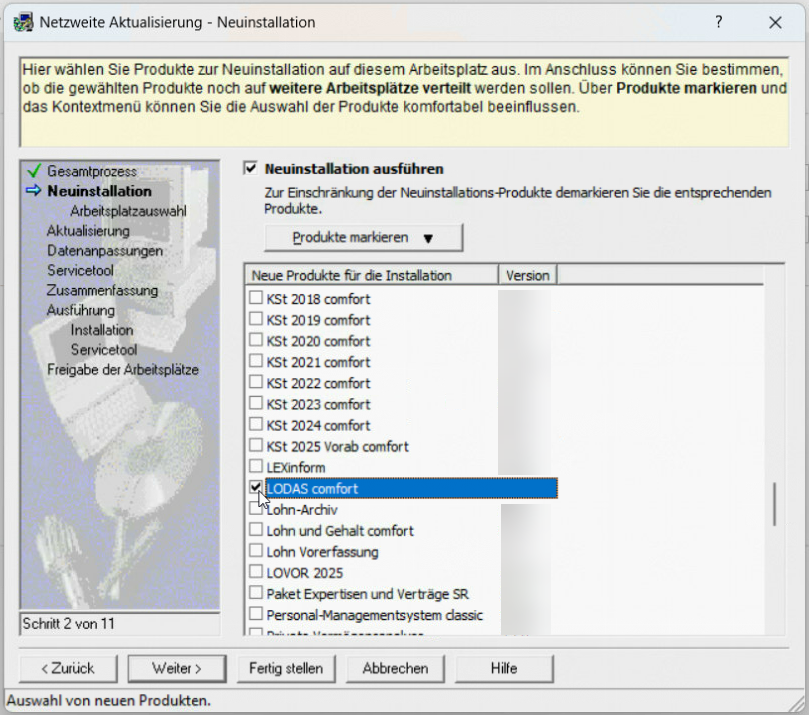
Task: Open the Produkte markieren dropdown
Action: [363, 238]
